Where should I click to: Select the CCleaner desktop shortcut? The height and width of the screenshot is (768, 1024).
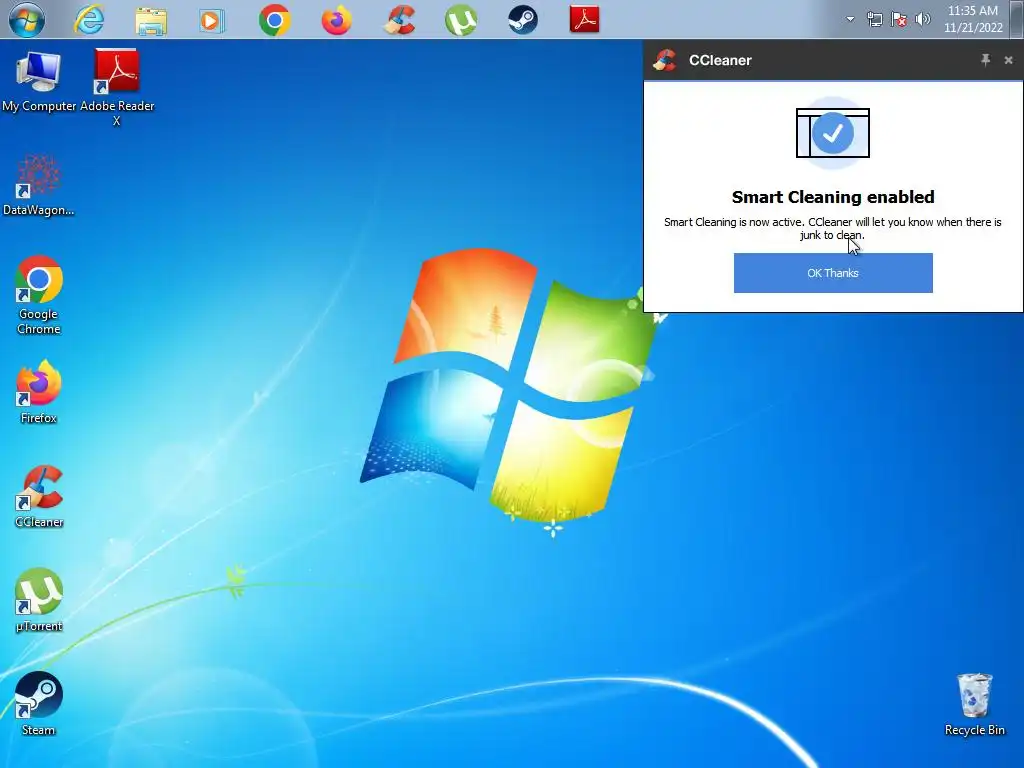(x=39, y=496)
